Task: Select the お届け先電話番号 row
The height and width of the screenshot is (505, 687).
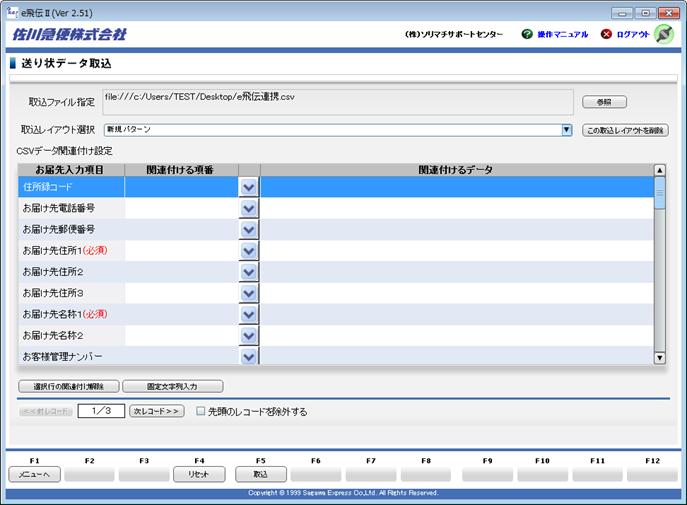Action: pos(336,208)
